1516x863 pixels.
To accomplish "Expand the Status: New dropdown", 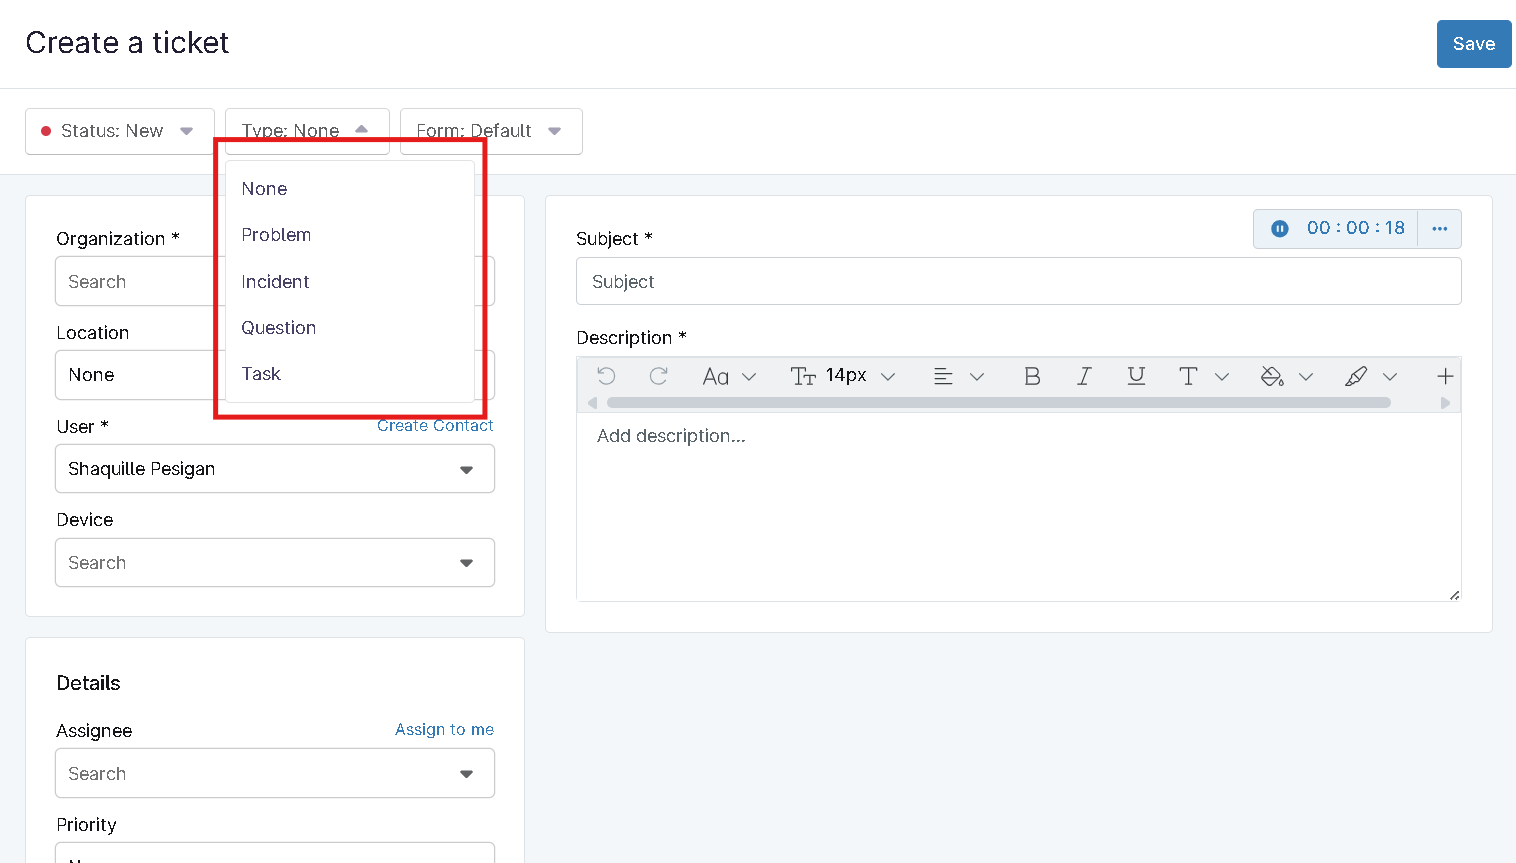I will pos(120,131).
